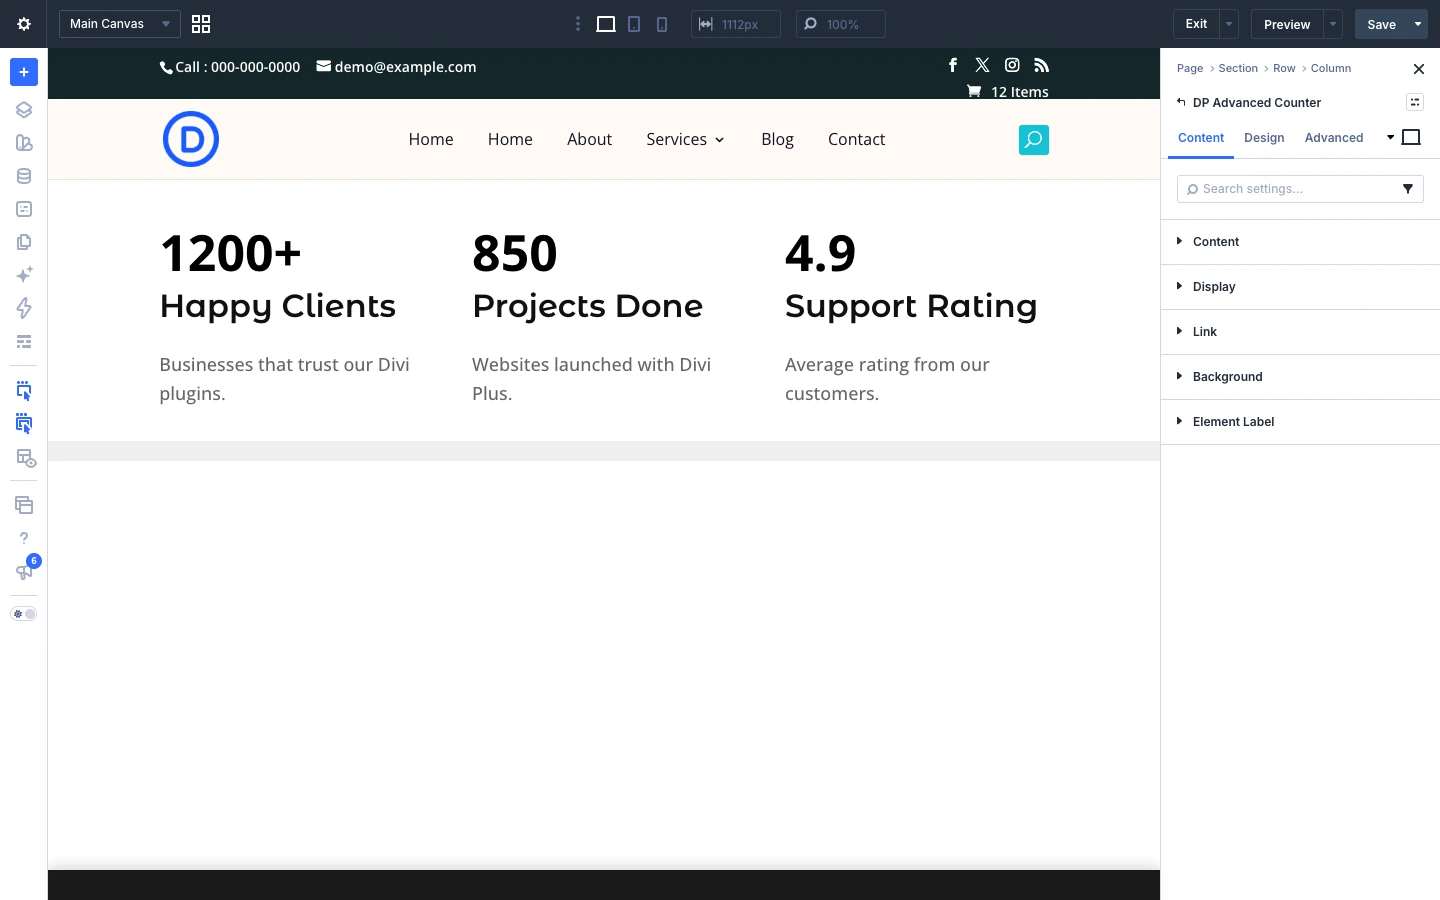Click the filter funnel in Search settings
This screenshot has height=900, width=1440.
tap(1408, 189)
